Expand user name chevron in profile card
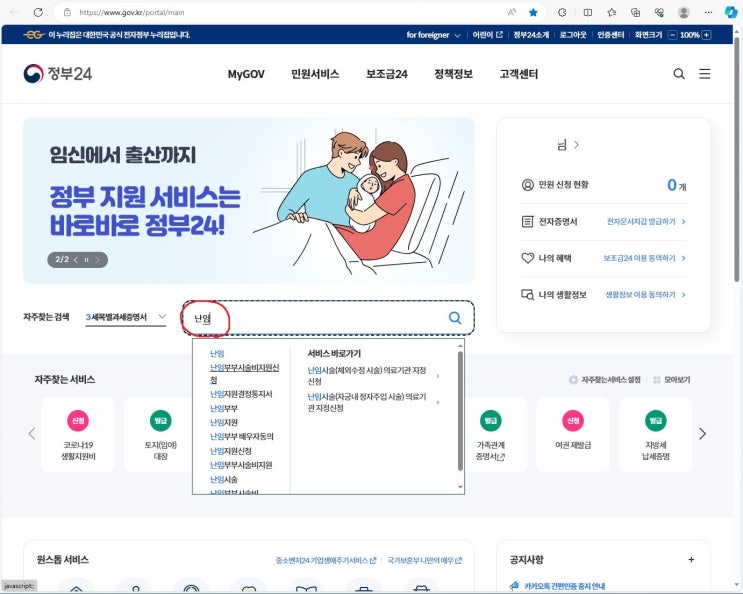 576,144
